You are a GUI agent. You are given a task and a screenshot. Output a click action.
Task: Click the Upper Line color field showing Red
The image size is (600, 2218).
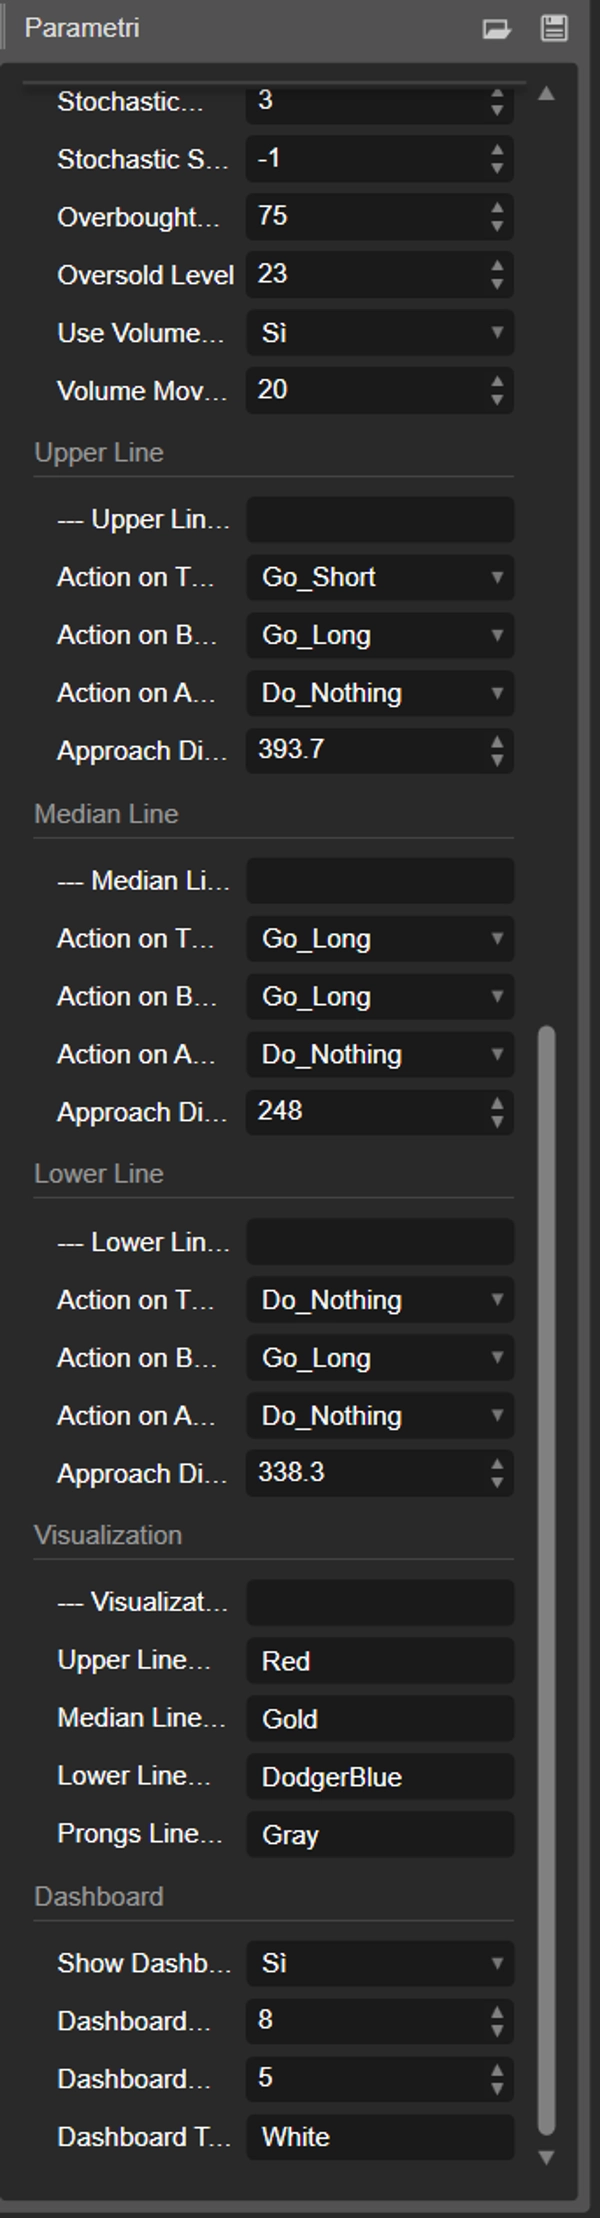(x=380, y=1661)
